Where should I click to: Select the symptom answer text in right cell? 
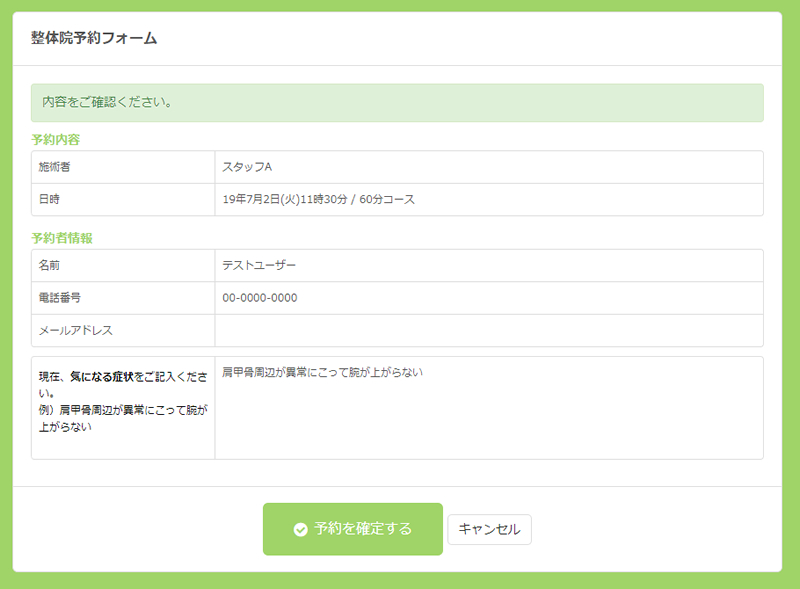pyautogui.click(x=323, y=373)
